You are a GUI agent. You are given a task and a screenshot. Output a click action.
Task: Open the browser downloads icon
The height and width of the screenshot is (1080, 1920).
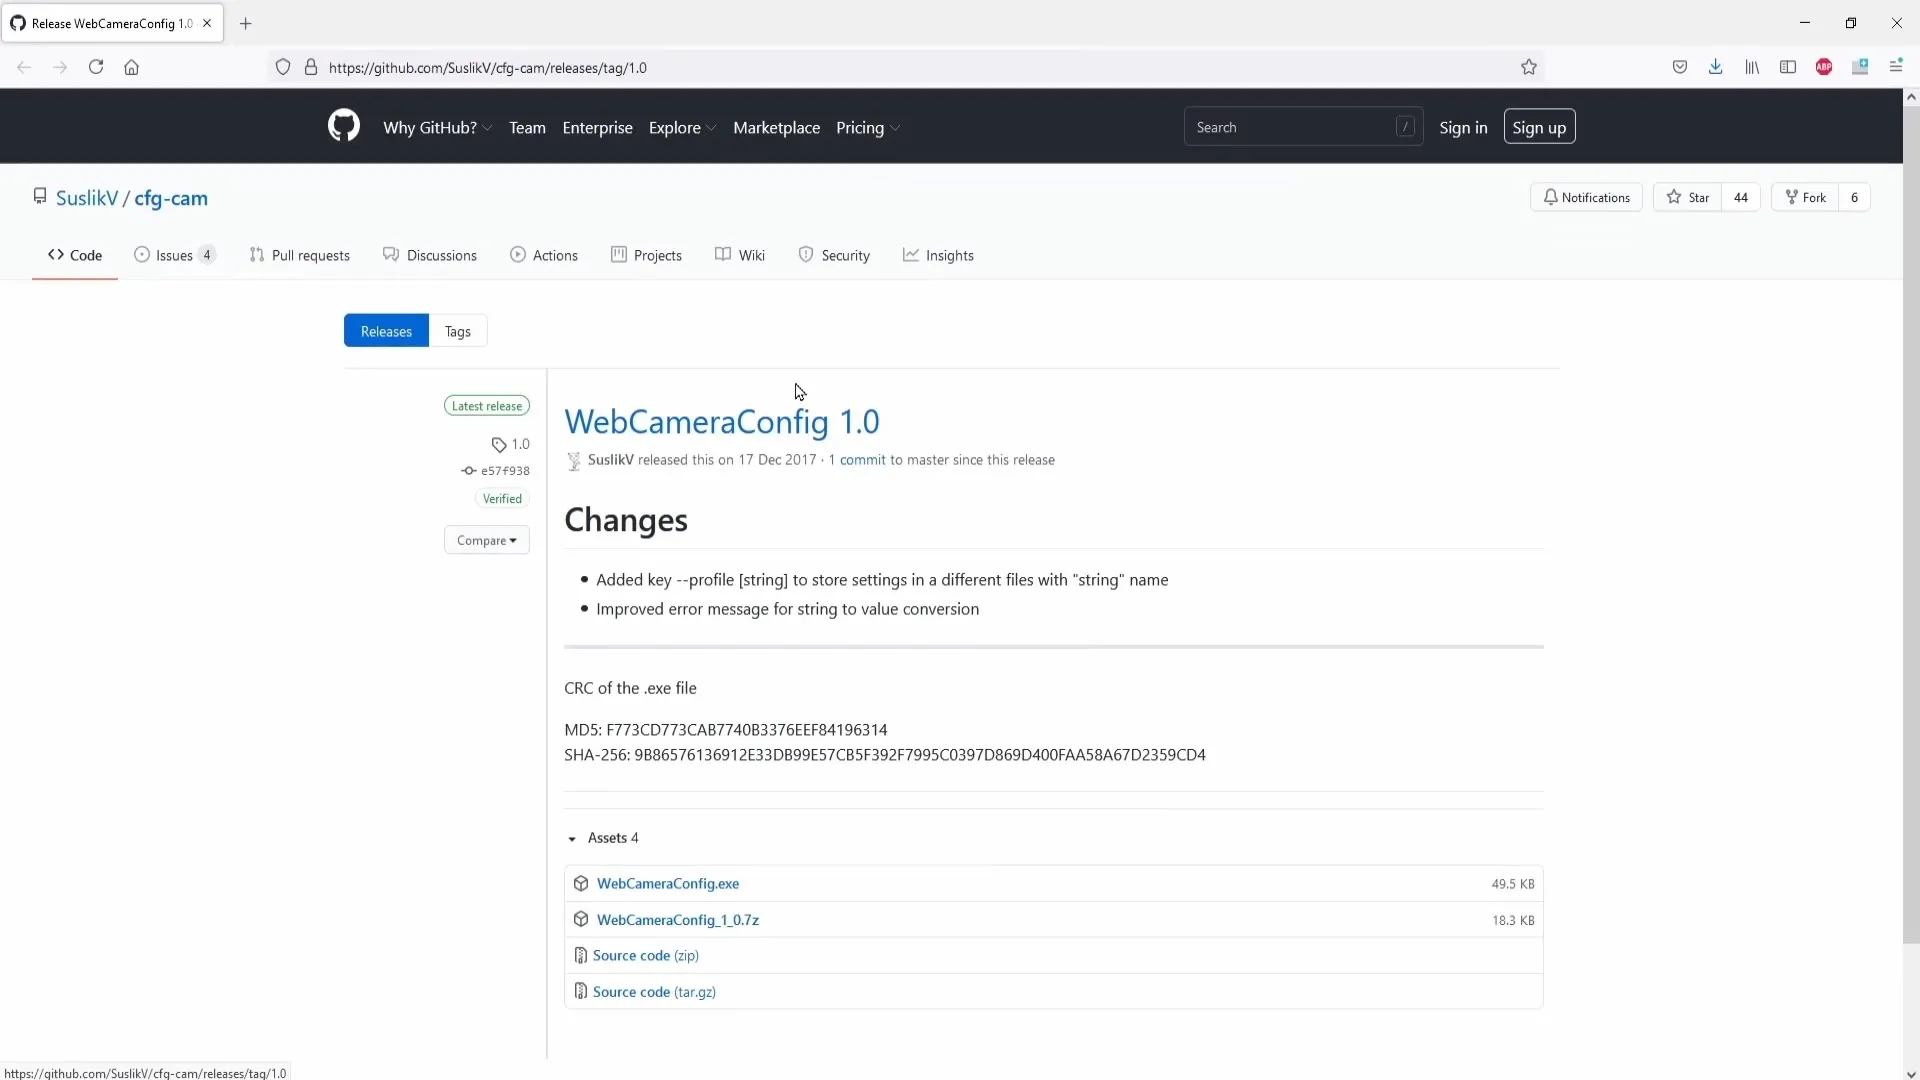coord(1715,67)
